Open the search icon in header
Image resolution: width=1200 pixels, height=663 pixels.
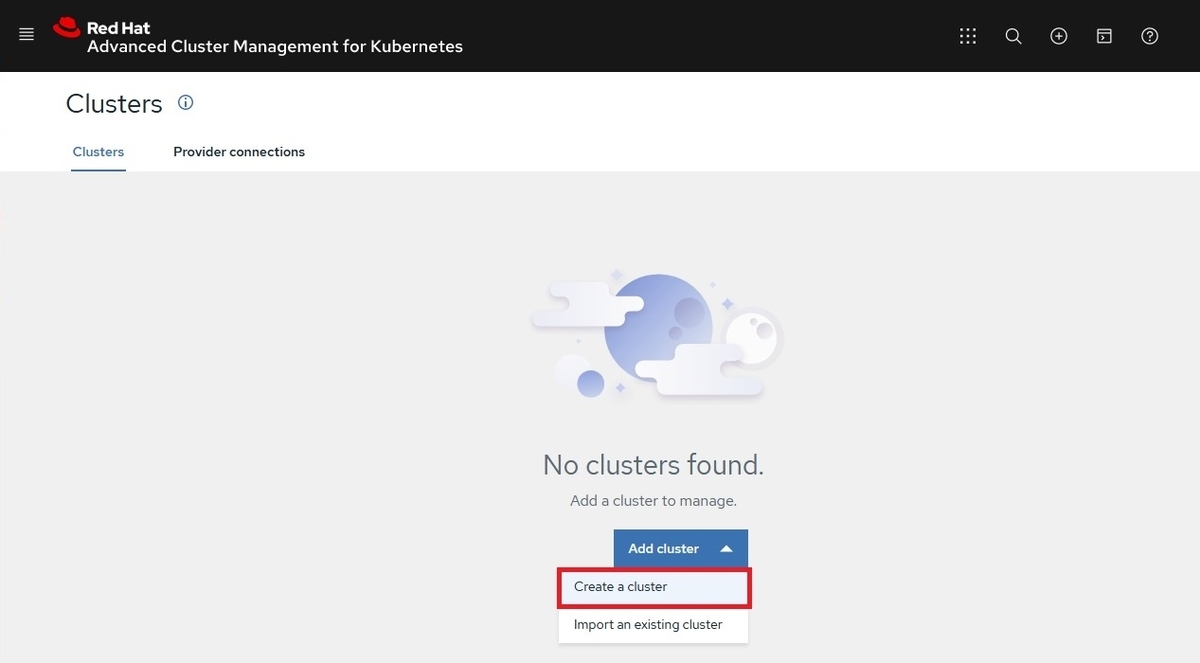click(1013, 36)
